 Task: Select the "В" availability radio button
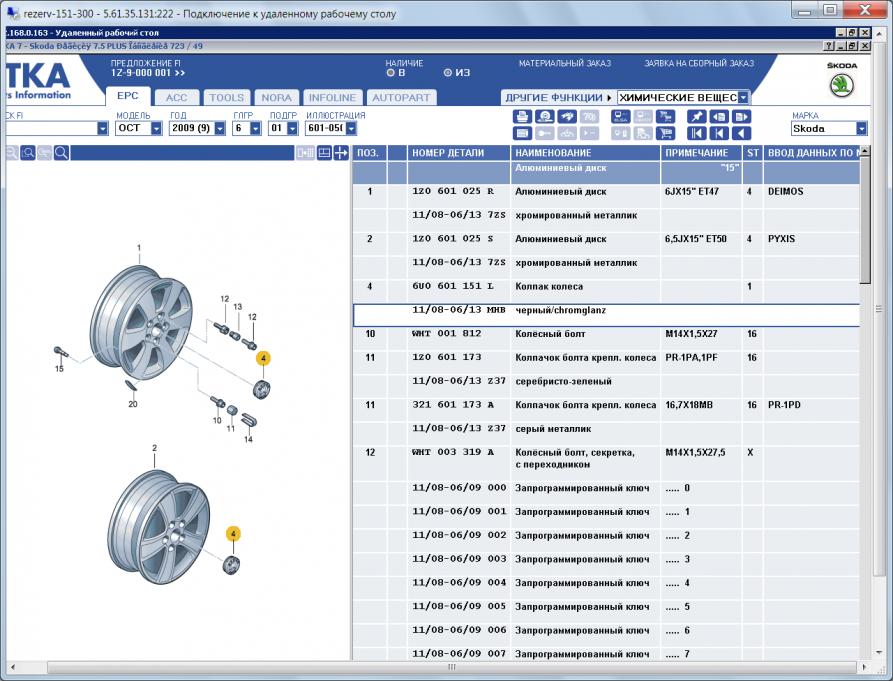(391, 73)
